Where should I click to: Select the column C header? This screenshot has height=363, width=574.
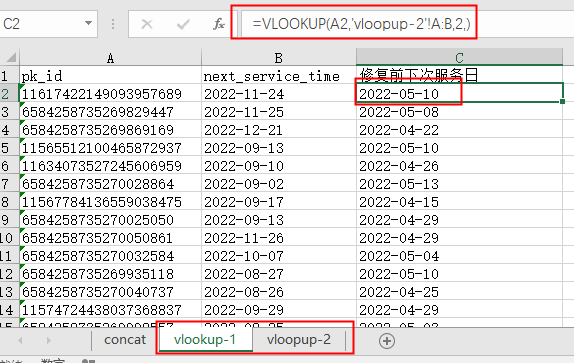[x=459, y=57]
